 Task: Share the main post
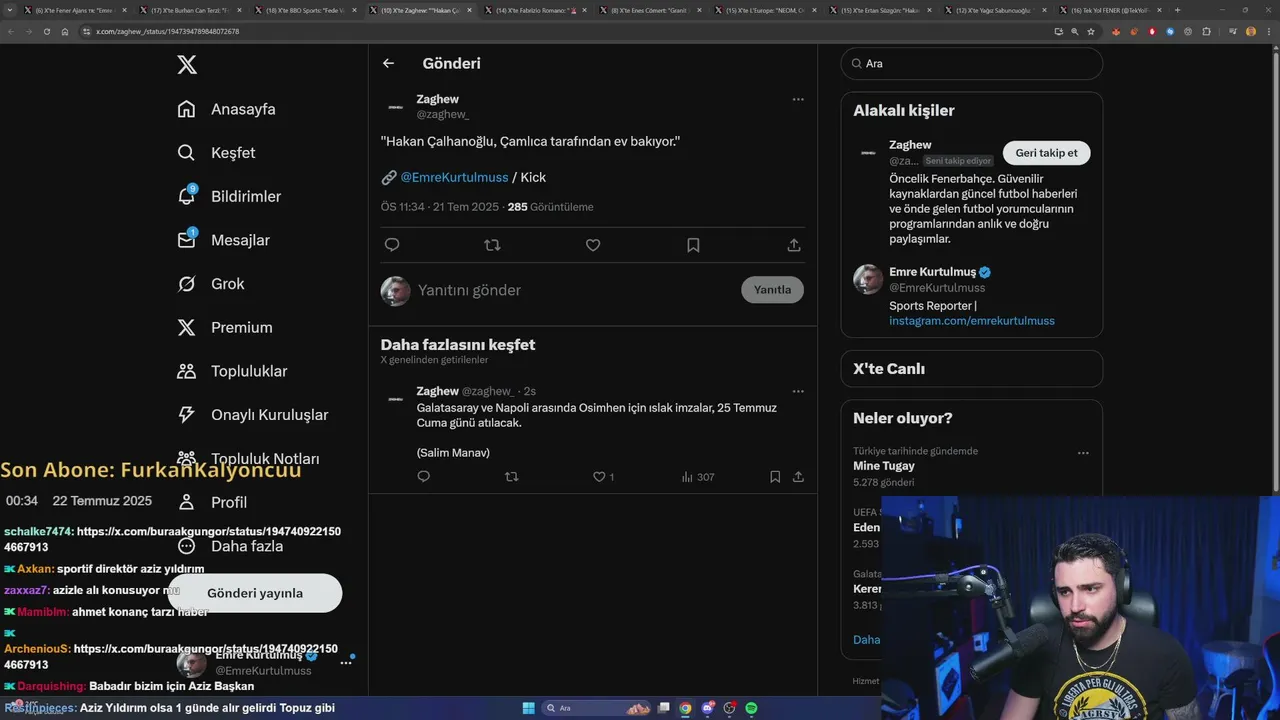[794, 245]
